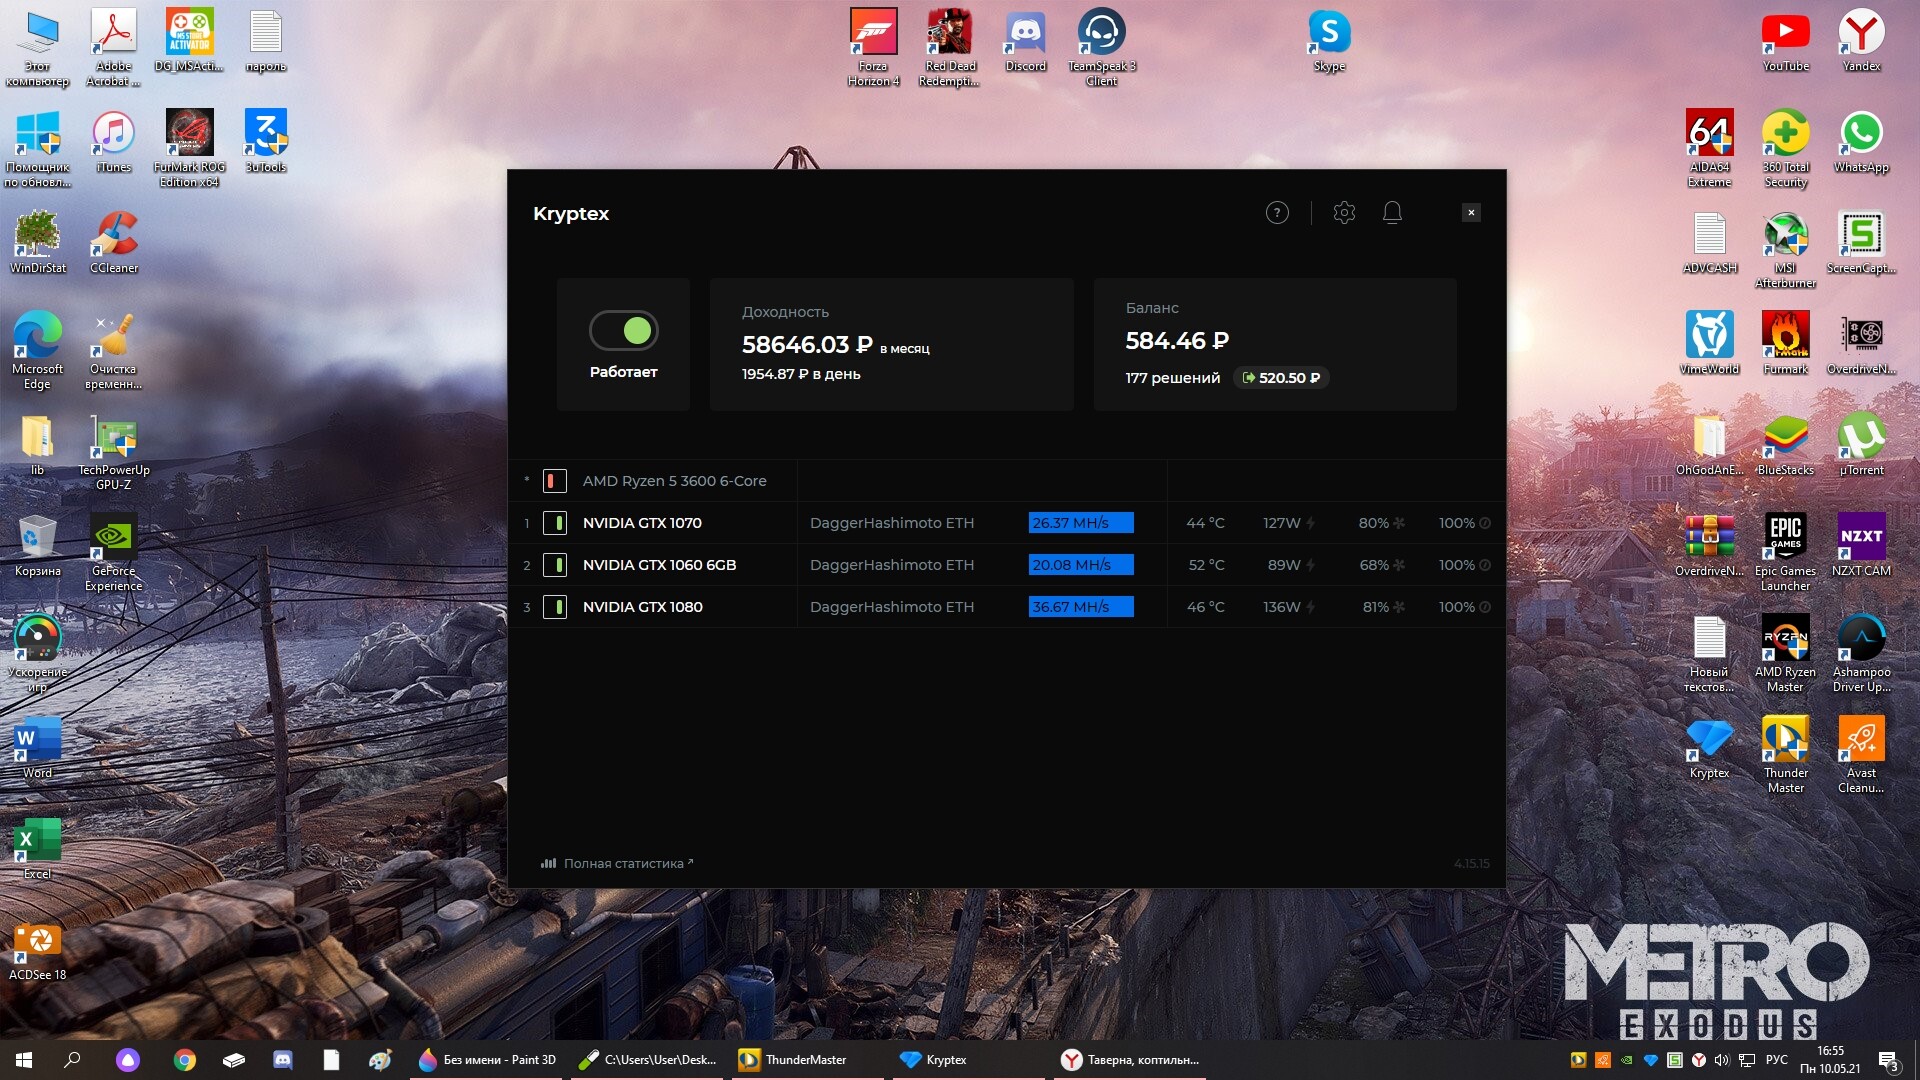This screenshot has width=1920, height=1080.
Task: Open Kryptex settings gear icon
Action: point(1344,213)
